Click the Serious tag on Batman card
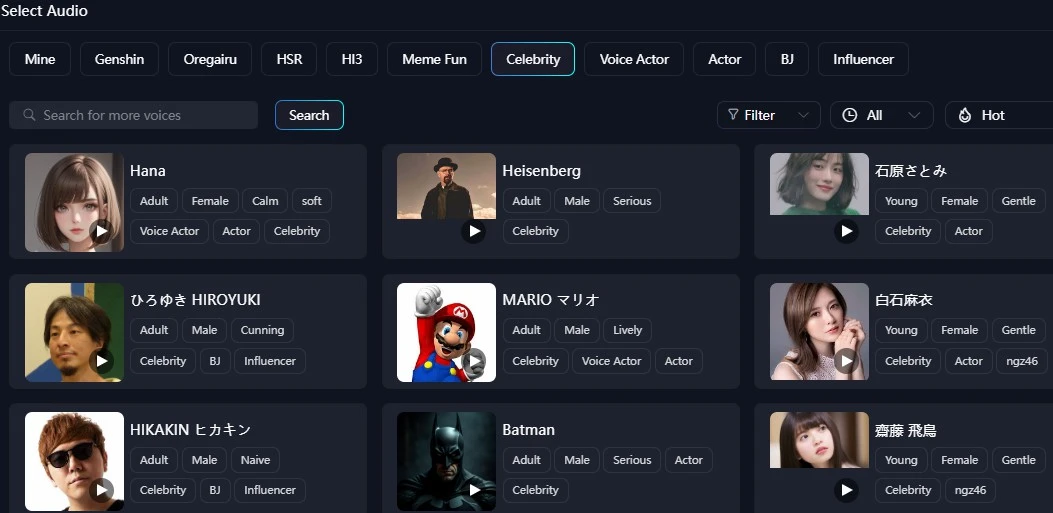This screenshot has height=513, width=1053. 632,460
